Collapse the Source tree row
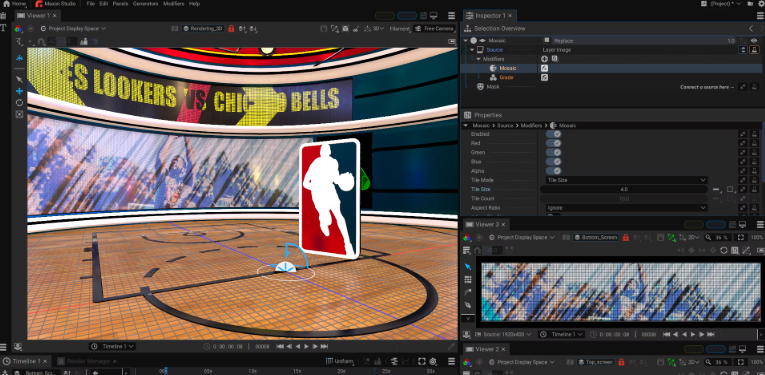This screenshot has width=765, height=375. 472,50
